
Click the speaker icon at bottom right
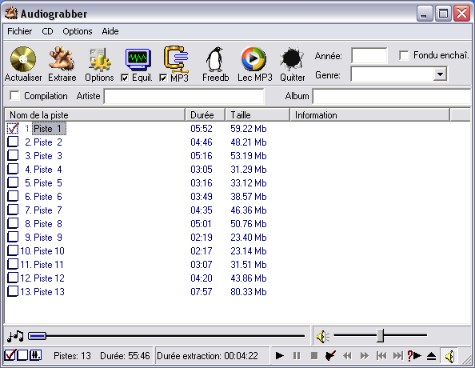[x=449, y=356]
